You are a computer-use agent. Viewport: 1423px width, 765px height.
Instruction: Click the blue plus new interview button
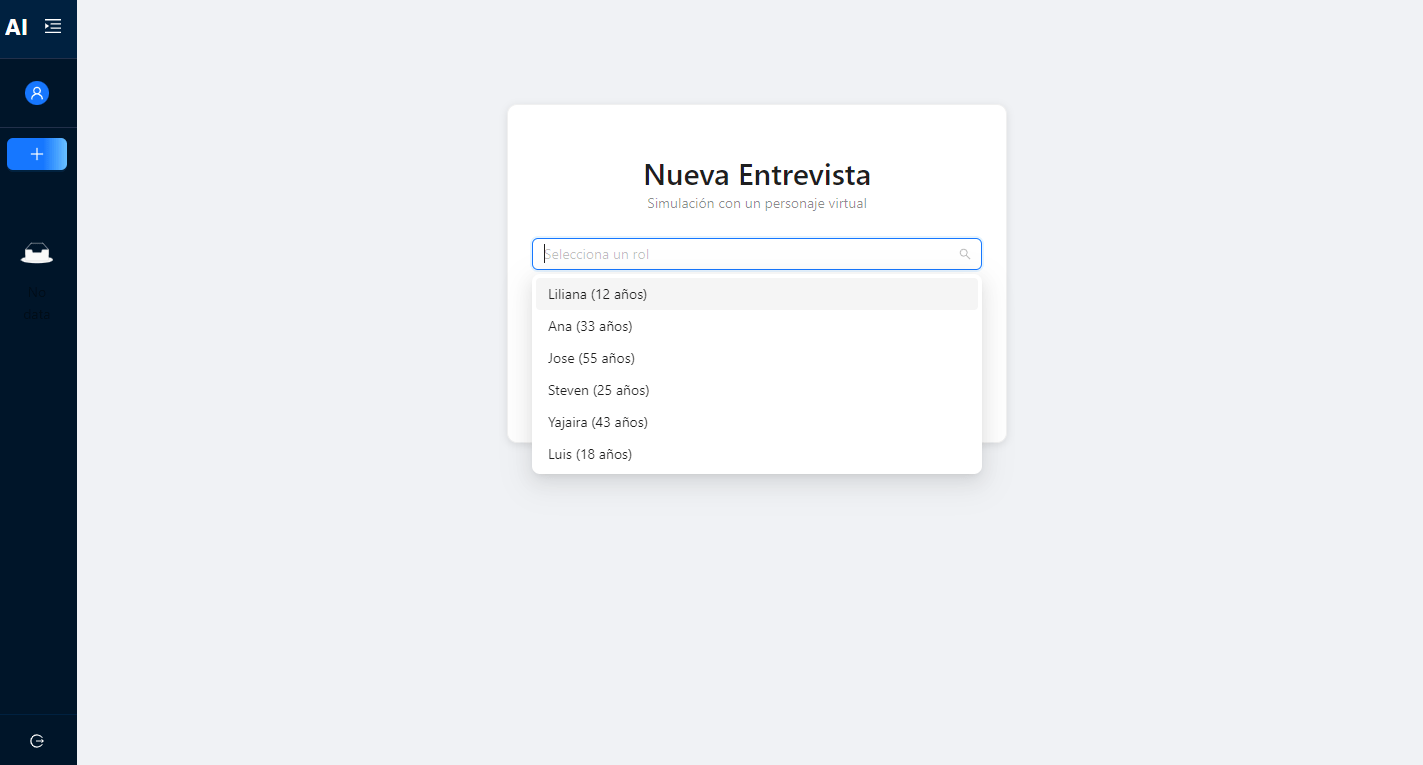[x=37, y=154]
